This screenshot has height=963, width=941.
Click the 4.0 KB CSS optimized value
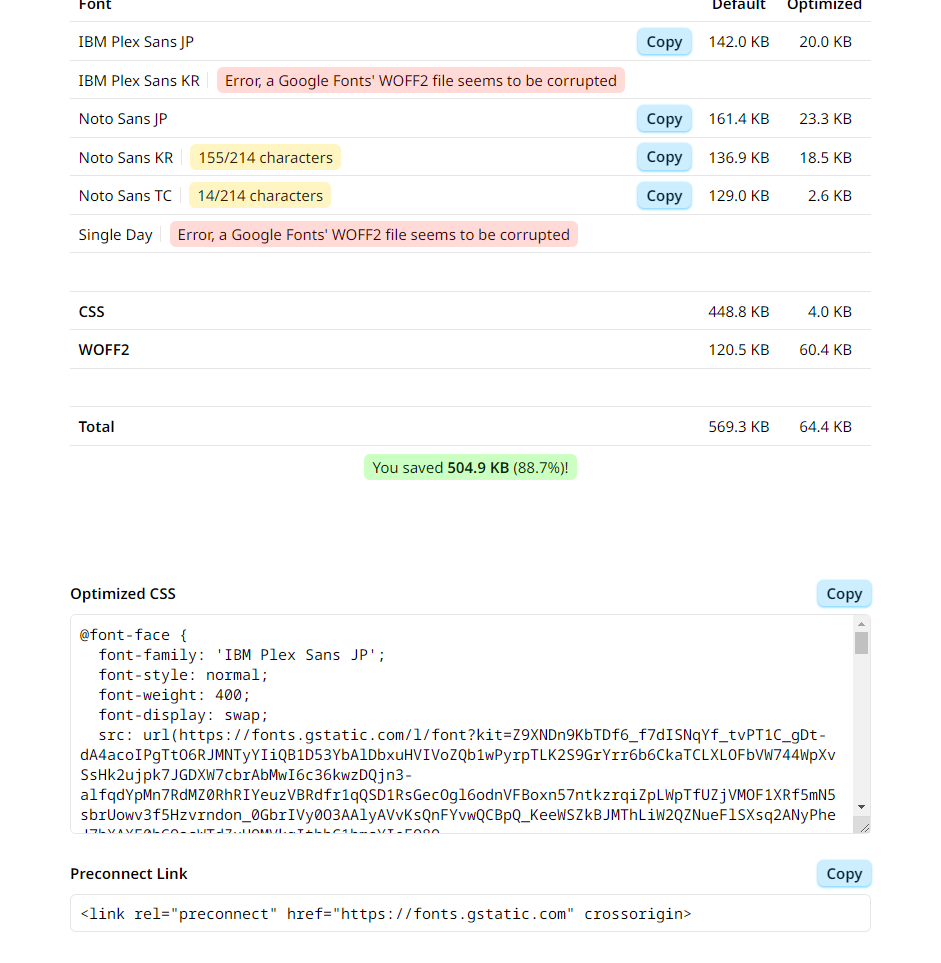(x=830, y=312)
